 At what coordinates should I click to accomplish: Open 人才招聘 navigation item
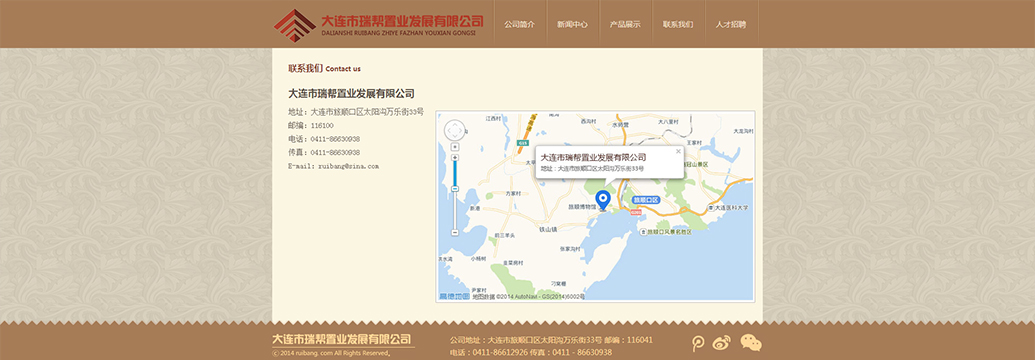(x=731, y=24)
